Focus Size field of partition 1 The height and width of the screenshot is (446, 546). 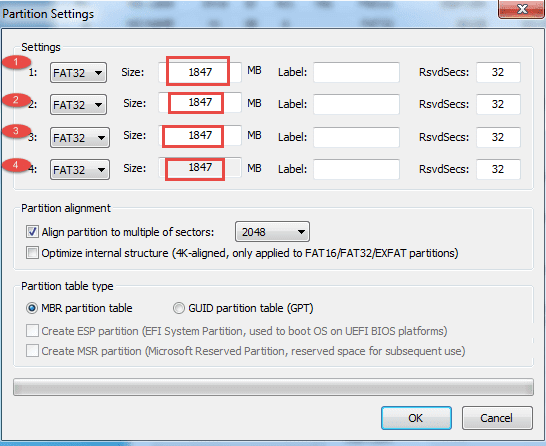point(200,72)
